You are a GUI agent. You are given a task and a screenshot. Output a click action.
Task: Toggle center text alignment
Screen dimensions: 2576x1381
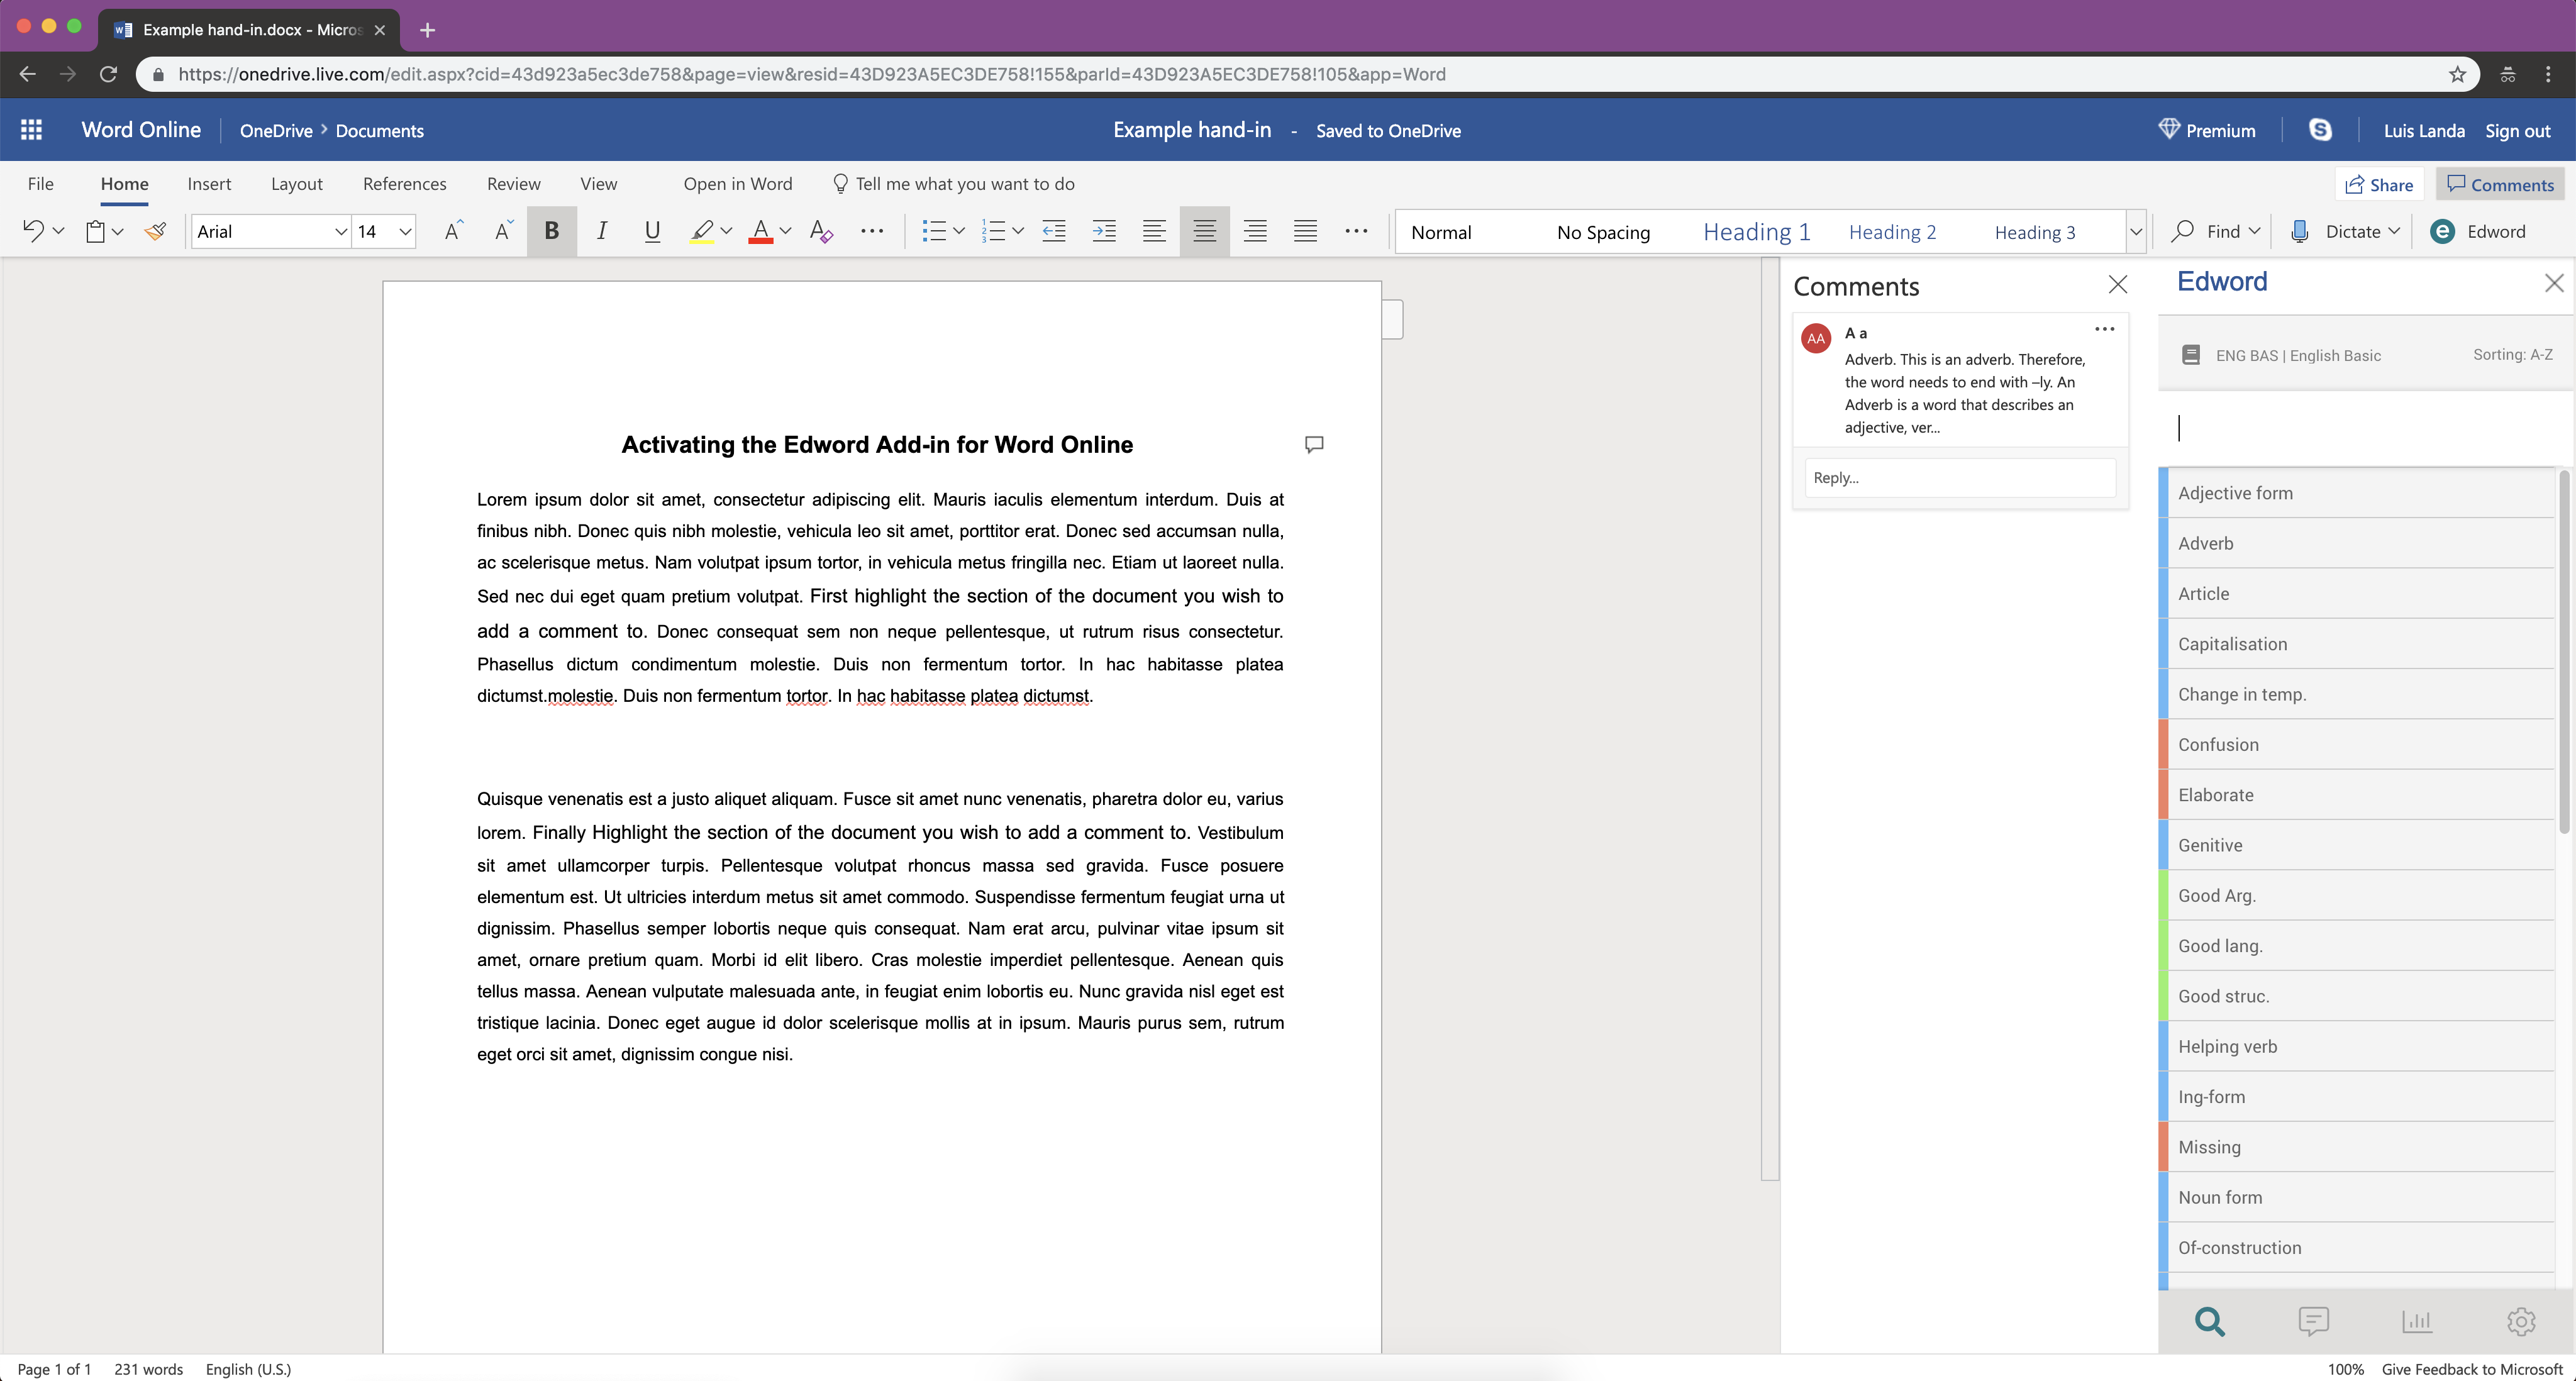click(1204, 231)
